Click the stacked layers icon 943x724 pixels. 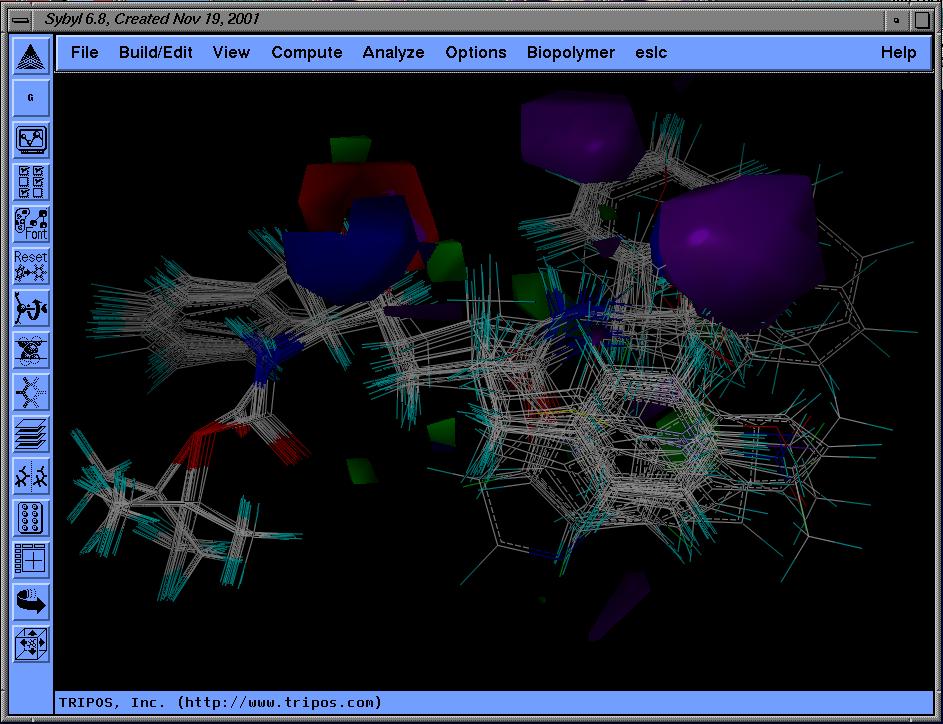31,434
